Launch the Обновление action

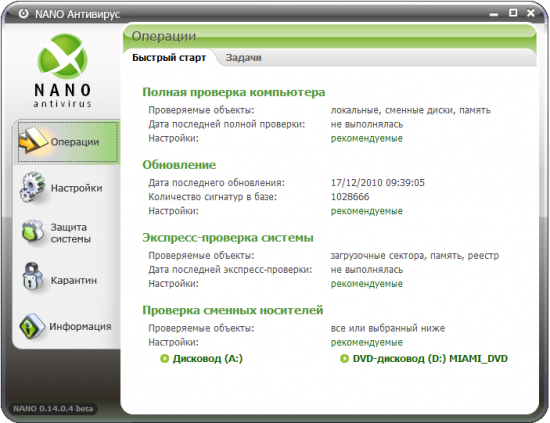tap(179, 165)
